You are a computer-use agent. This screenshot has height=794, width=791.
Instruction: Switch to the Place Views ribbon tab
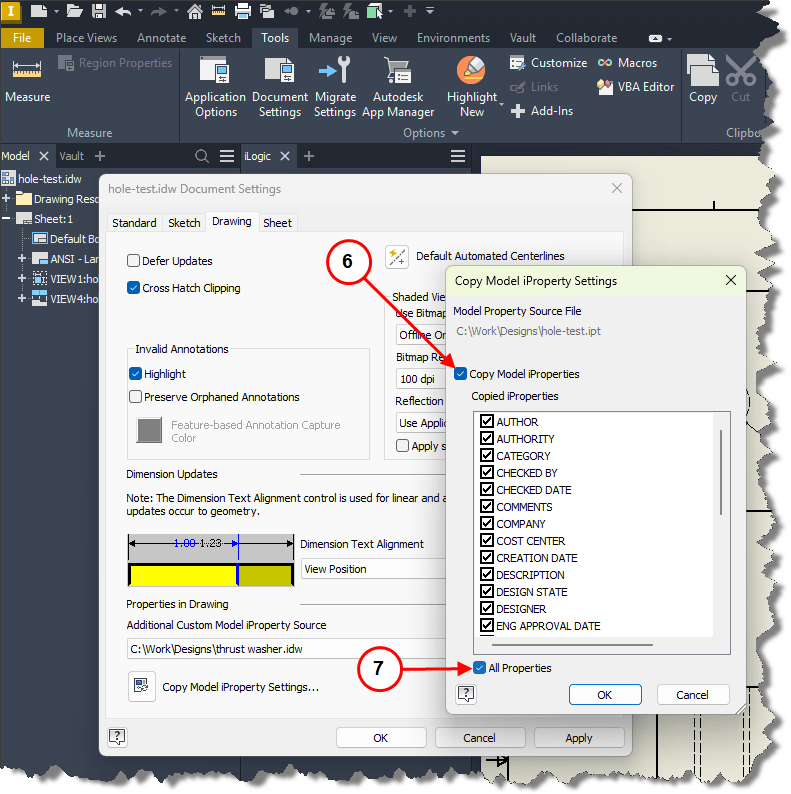coord(87,38)
